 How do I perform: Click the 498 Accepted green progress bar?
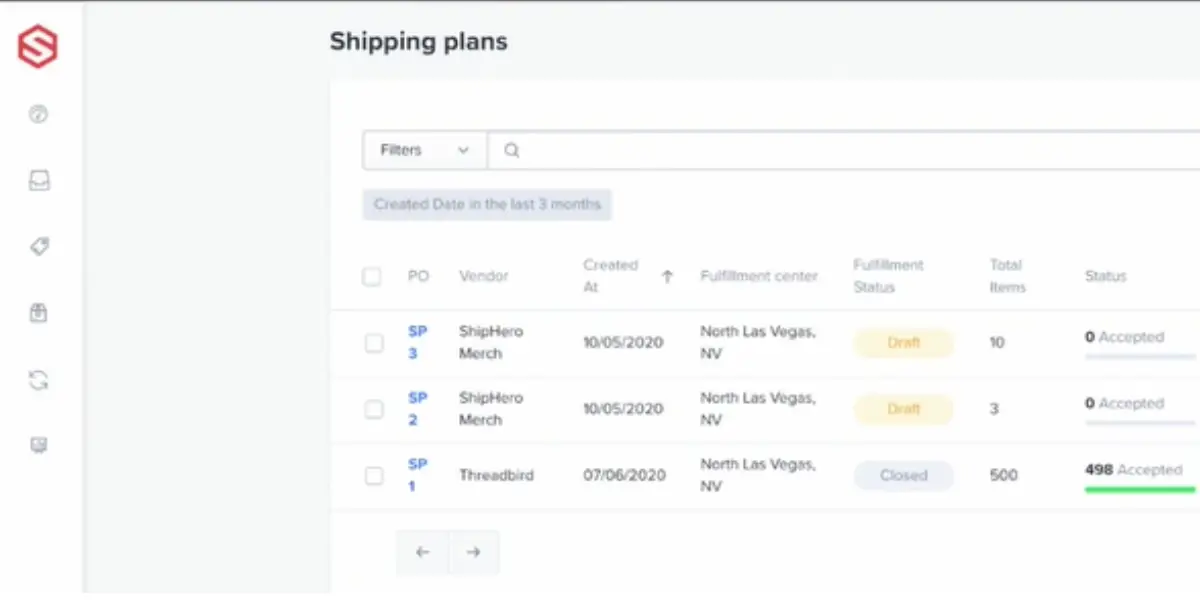tap(1140, 489)
